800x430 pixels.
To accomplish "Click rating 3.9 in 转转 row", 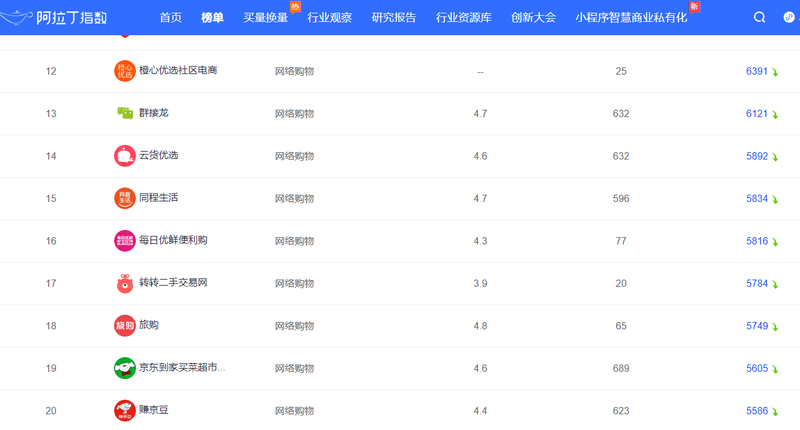I will (x=480, y=283).
